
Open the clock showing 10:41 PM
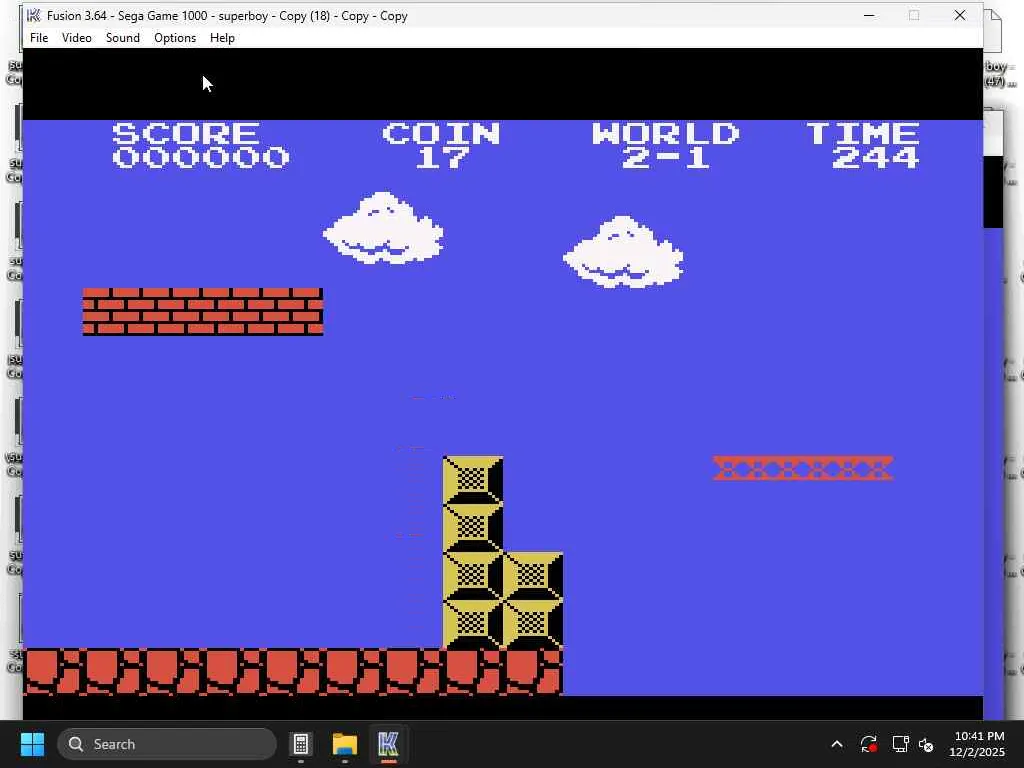tap(977, 744)
